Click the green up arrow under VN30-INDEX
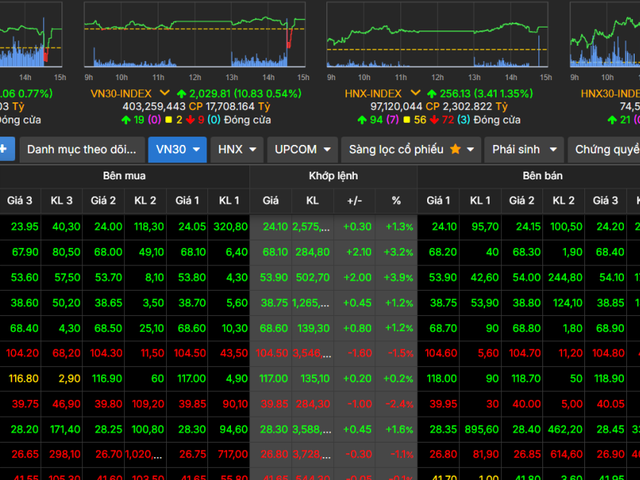The width and height of the screenshot is (640, 480). [126, 120]
